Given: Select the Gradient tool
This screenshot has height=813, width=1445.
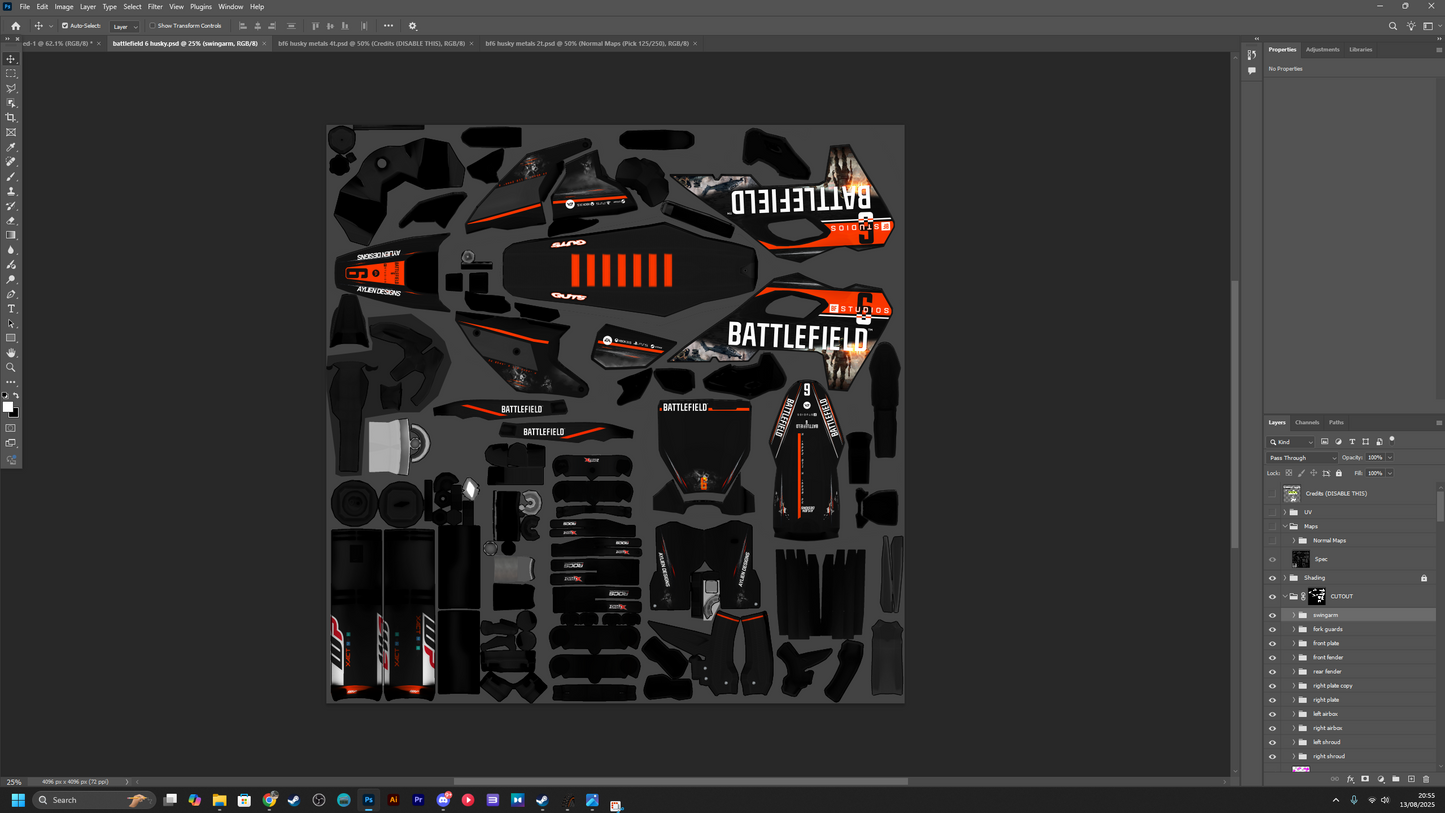Looking at the screenshot, I should tap(11, 235).
